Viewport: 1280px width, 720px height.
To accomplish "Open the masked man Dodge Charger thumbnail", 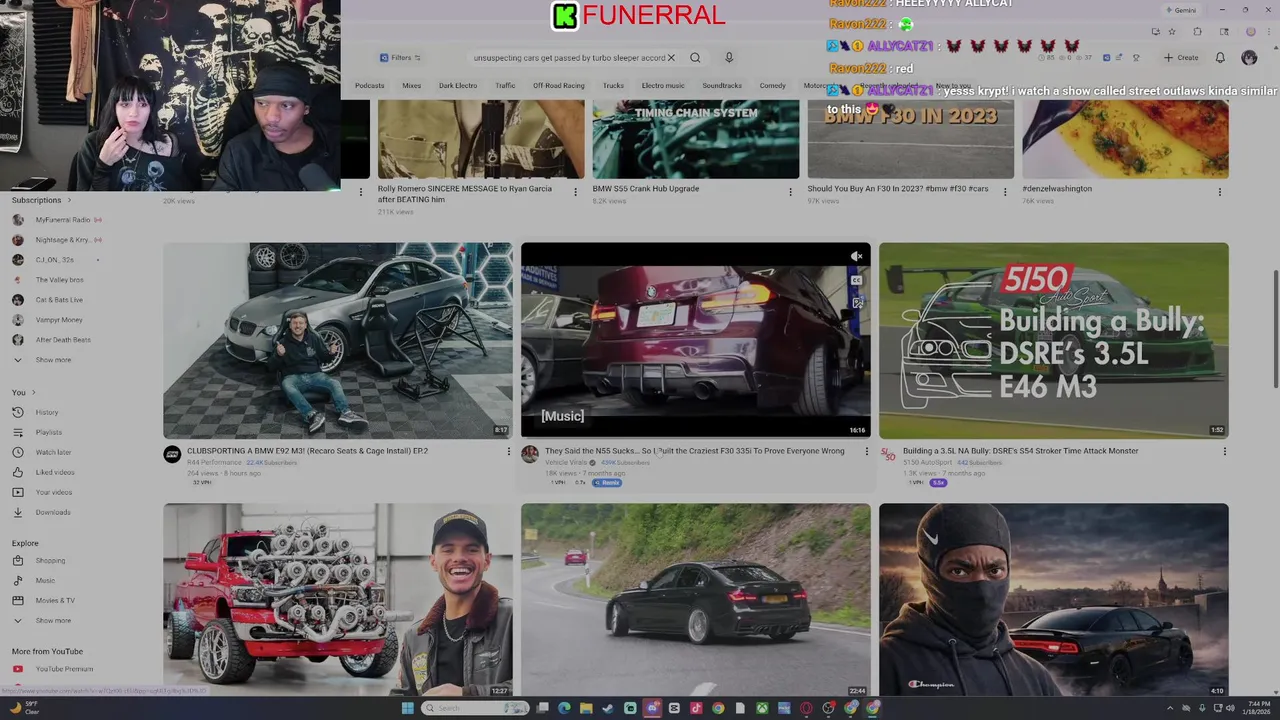I will click(1053, 599).
